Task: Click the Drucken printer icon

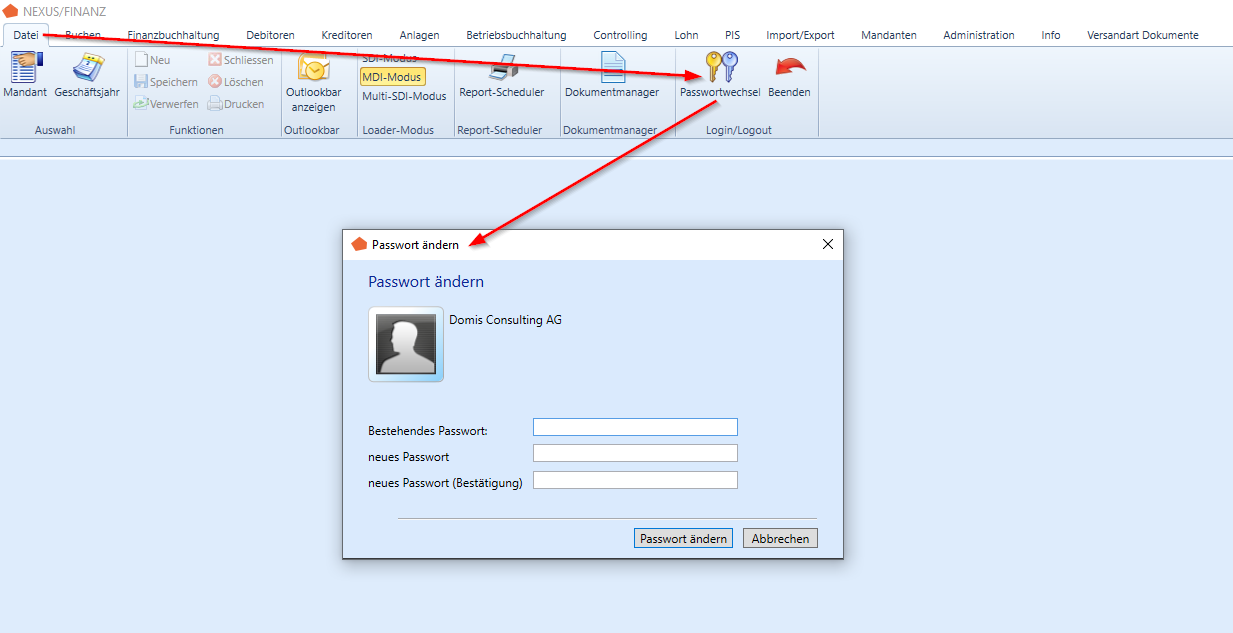Action: (x=215, y=104)
